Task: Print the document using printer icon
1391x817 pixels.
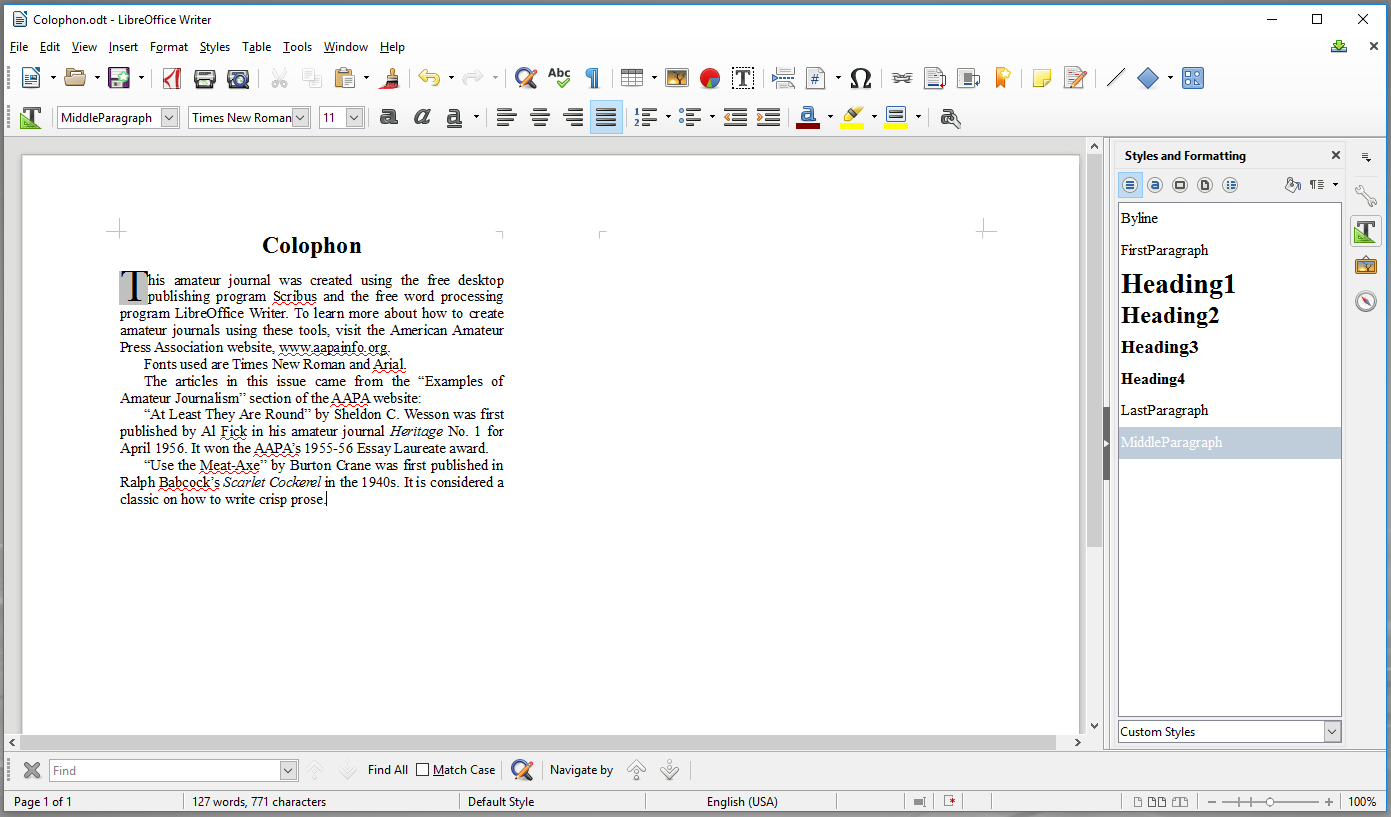Action: pyautogui.click(x=205, y=78)
